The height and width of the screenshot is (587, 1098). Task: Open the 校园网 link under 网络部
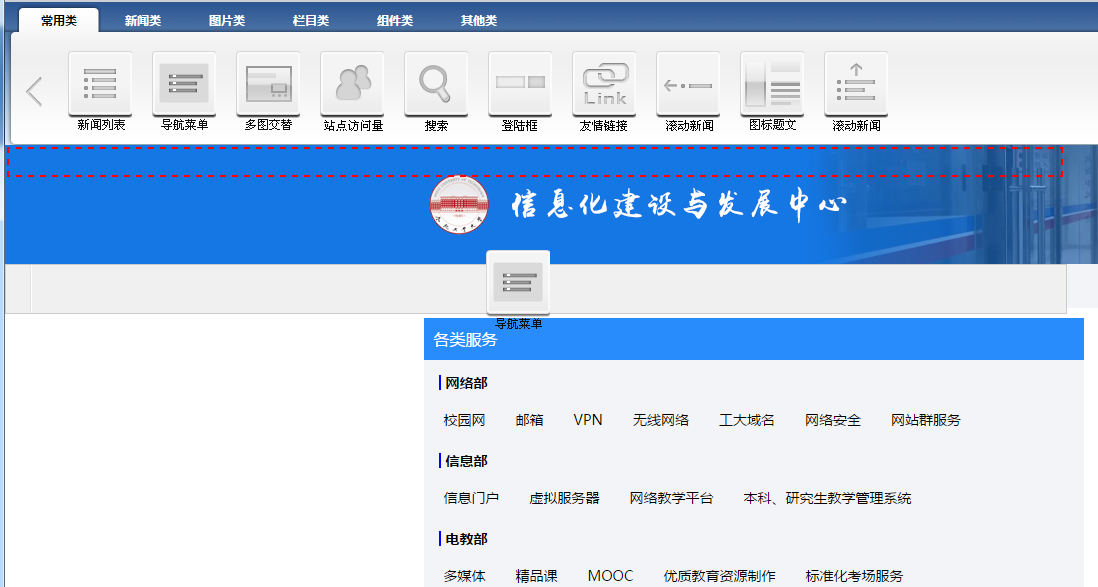[464, 420]
